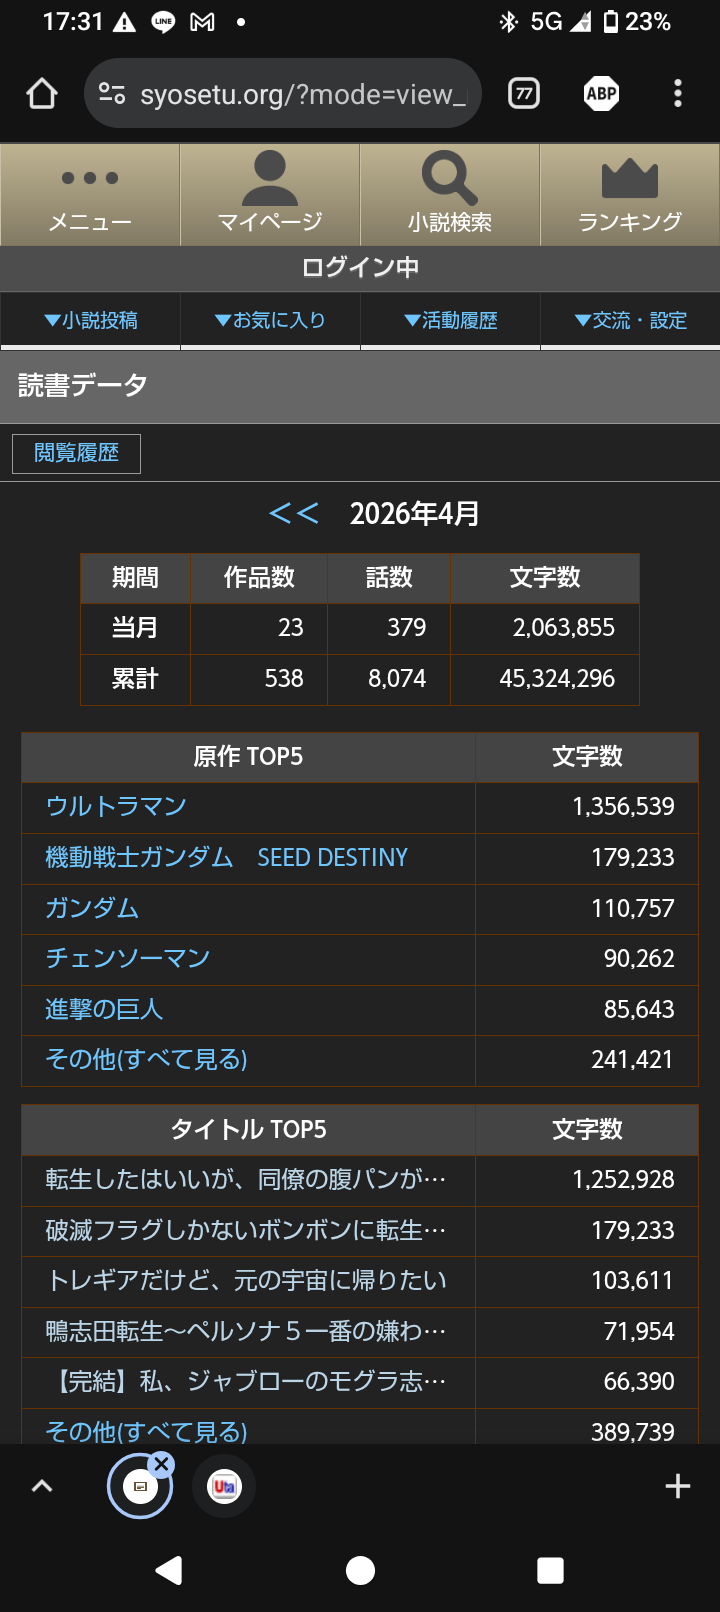This screenshot has width=720, height=1612.
Task: Tap the browser home icon
Action: tap(42, 94)
